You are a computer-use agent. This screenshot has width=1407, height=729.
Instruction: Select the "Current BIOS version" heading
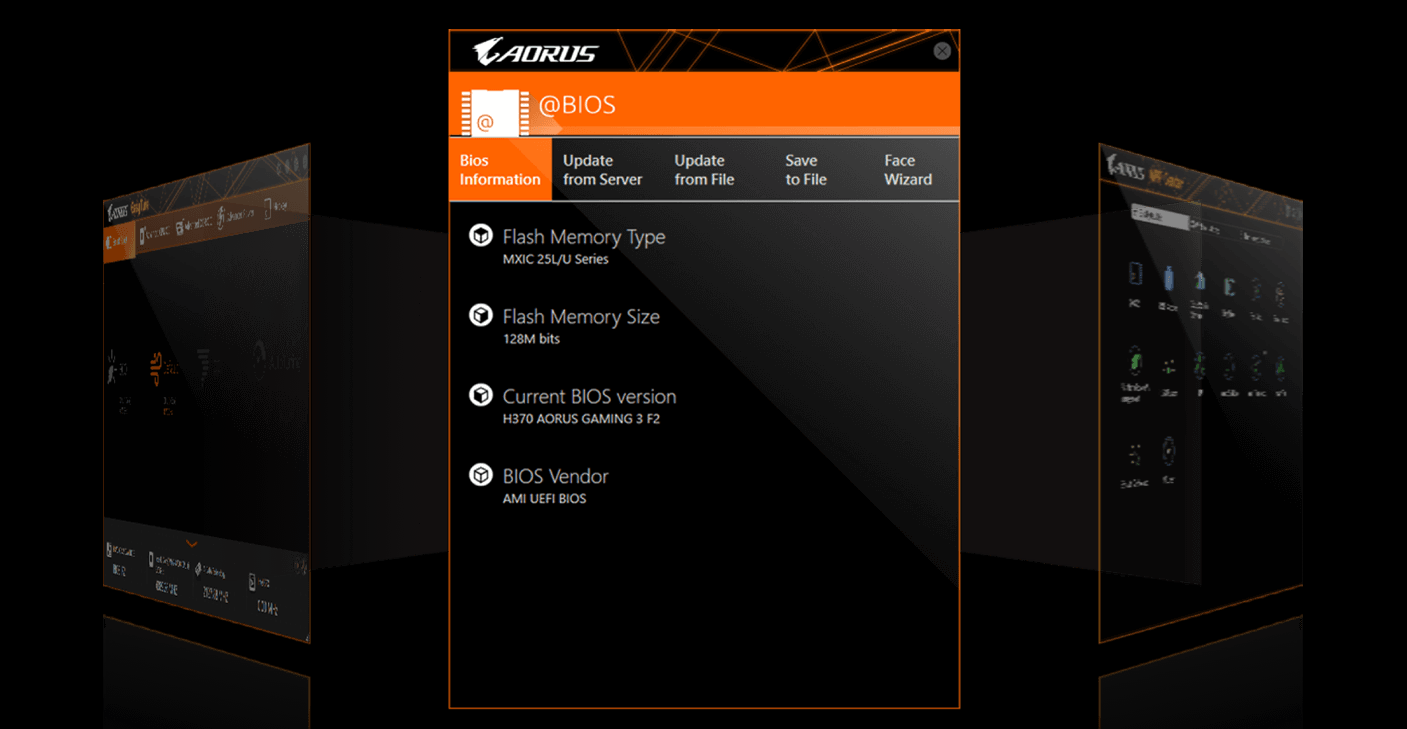point(589,397)
